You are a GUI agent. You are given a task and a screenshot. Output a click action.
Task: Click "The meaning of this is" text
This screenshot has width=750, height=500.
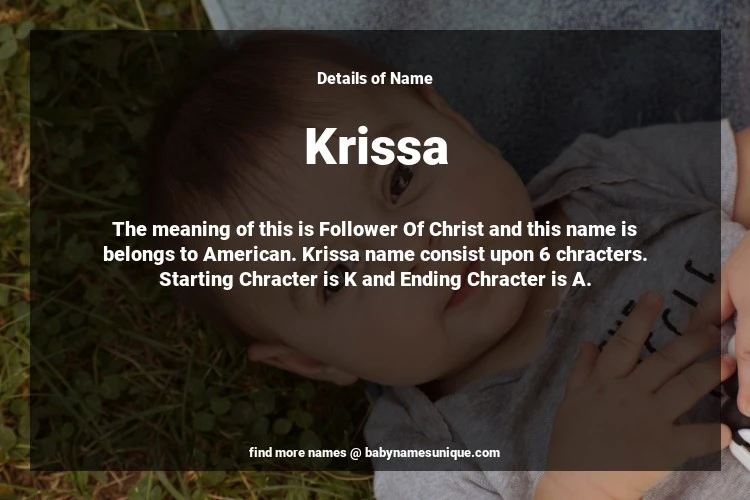tap(213, 229)
